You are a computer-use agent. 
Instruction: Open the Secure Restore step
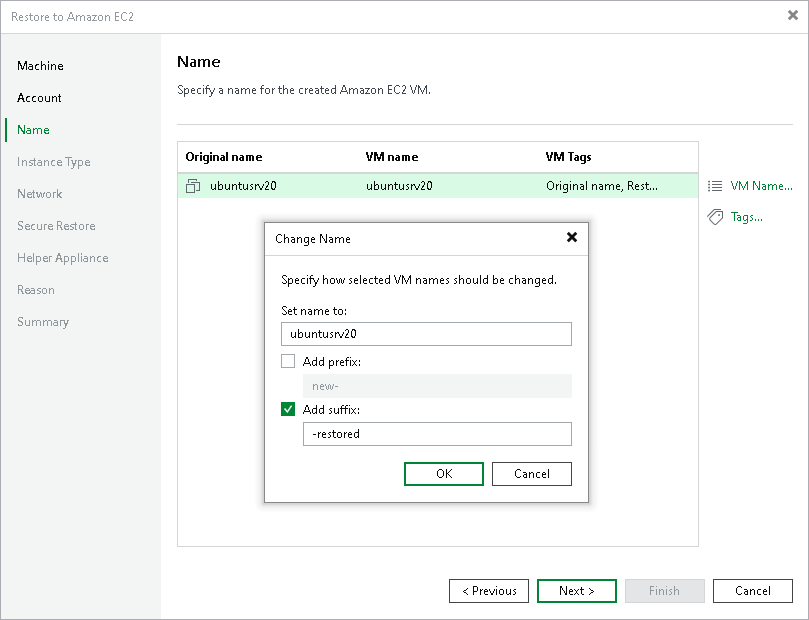(56, 226)
